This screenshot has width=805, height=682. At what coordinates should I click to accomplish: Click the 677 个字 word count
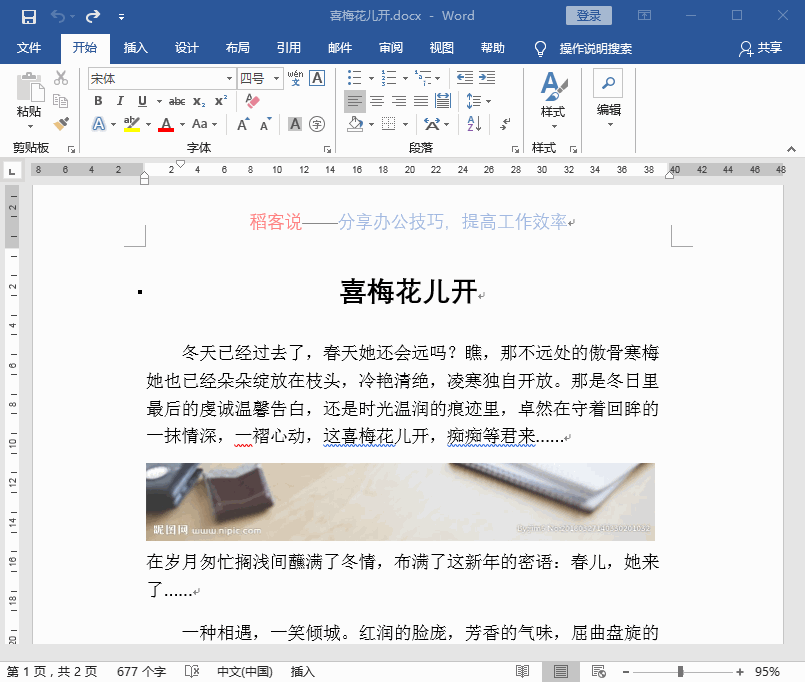click(x=141, y=671)
